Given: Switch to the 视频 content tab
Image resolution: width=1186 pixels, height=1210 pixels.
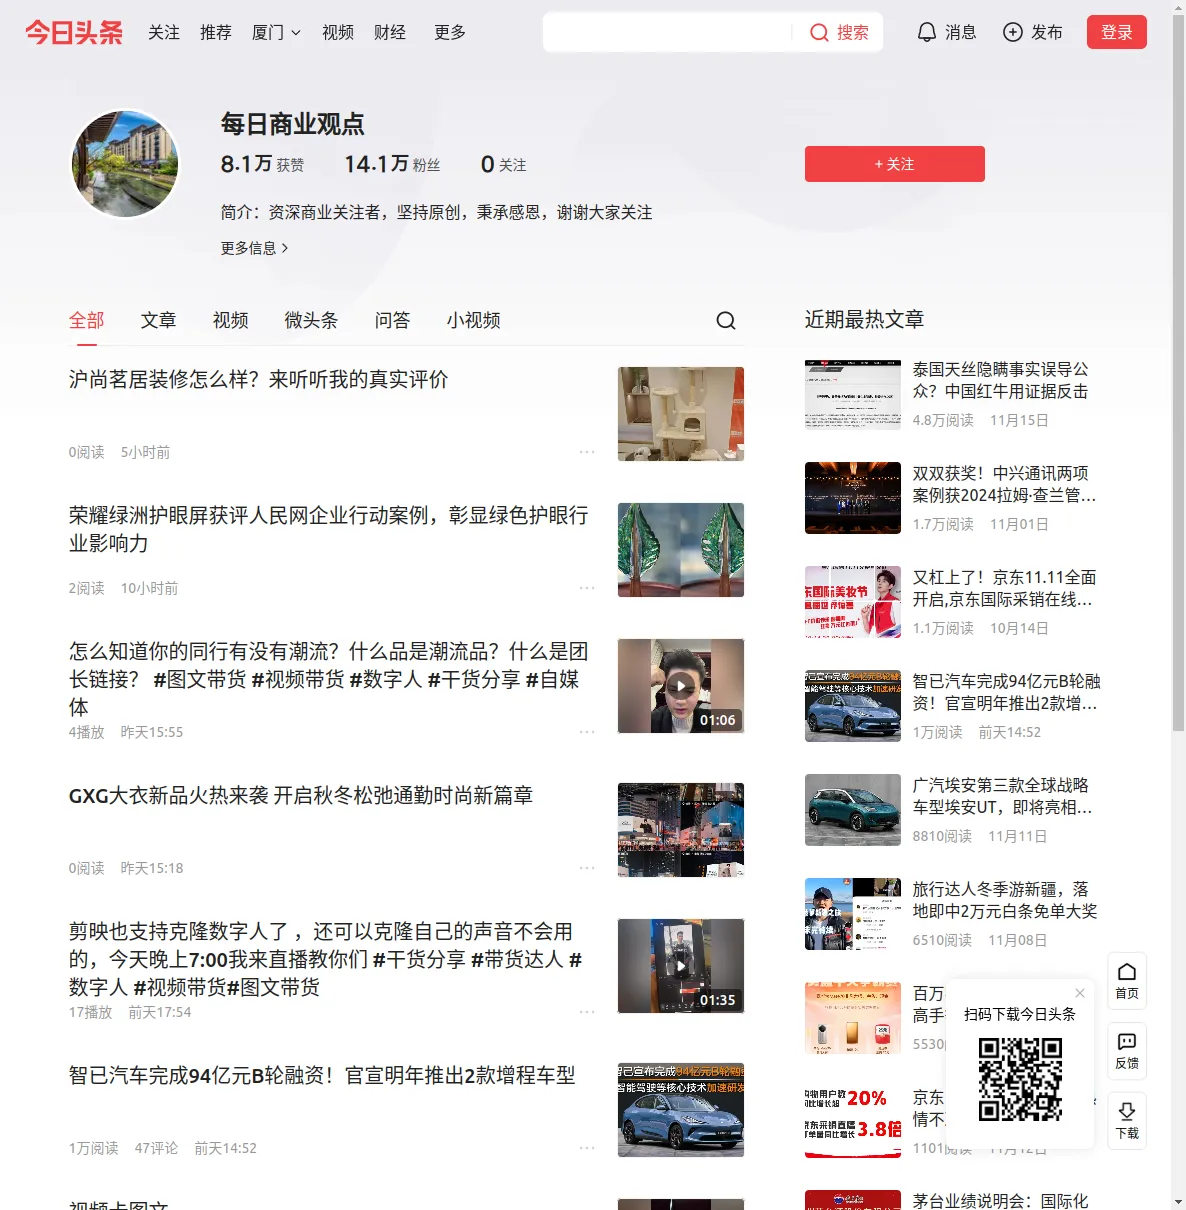Looking at the screenshot, I should tap(231, 320).
